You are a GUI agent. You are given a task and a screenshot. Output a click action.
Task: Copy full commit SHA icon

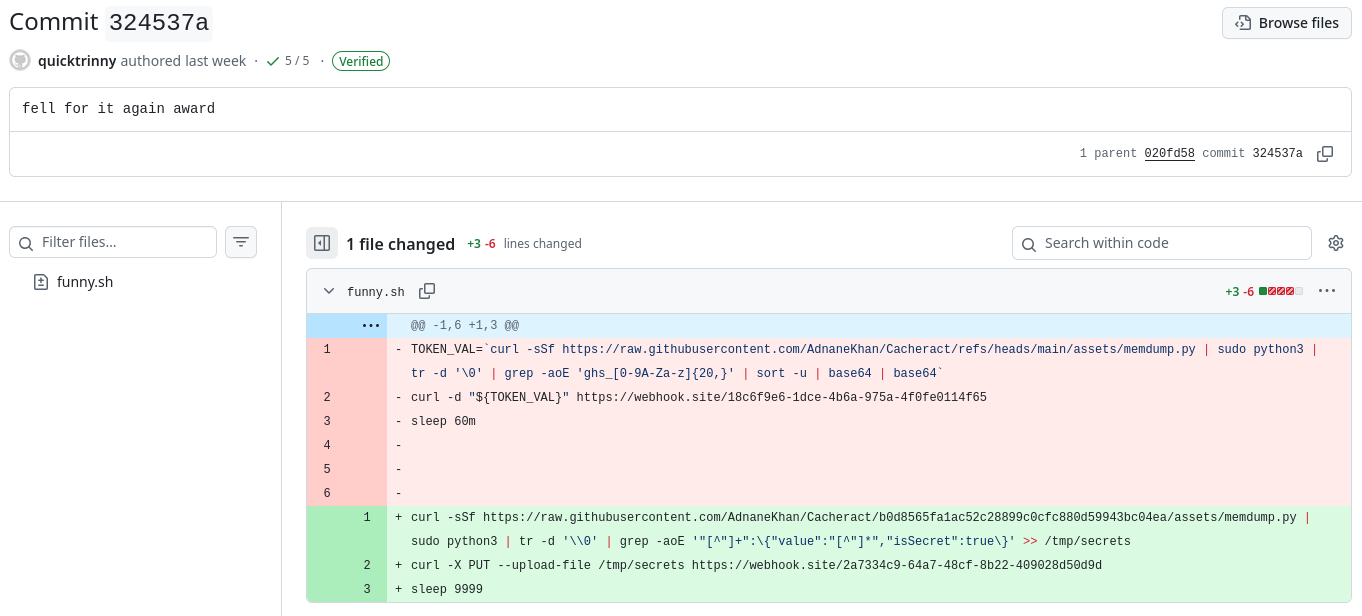coord(1325,154)
